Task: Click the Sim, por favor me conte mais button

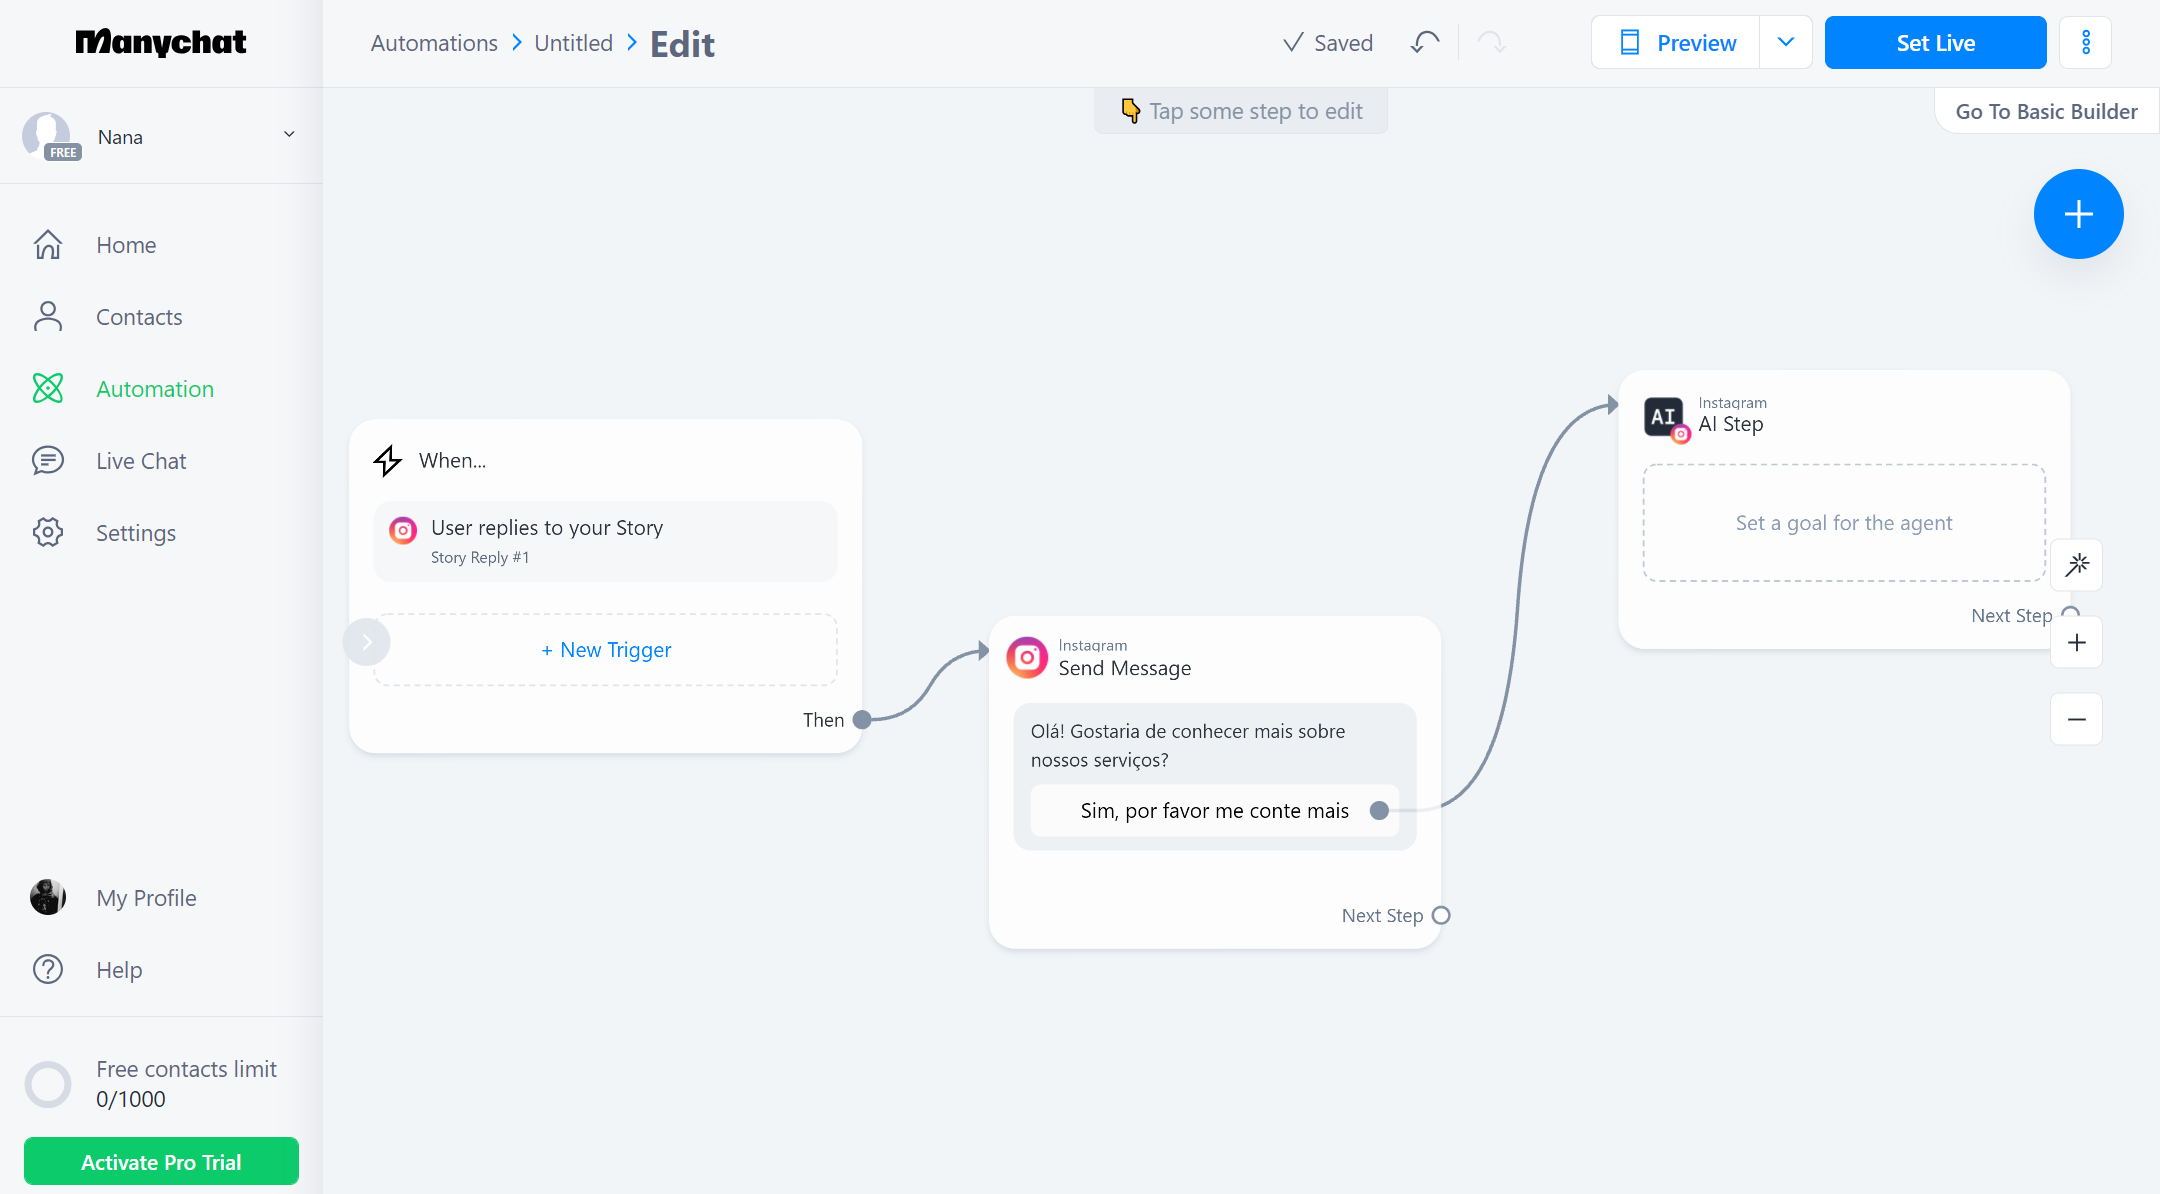Action: pos(1214,811)
